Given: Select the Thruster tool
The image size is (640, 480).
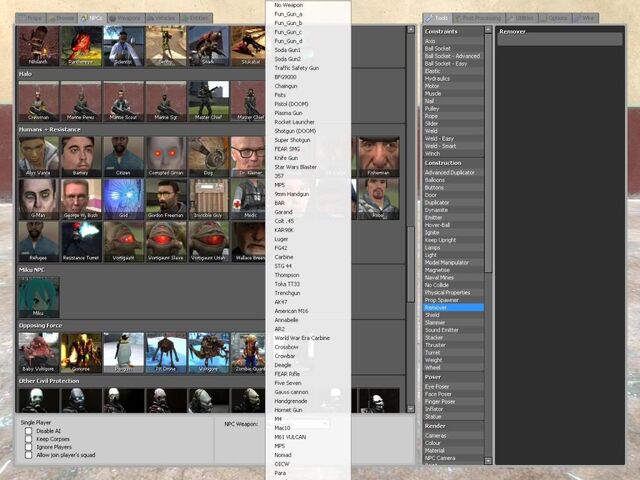Looking at the screenshot, I should [454, 345].
